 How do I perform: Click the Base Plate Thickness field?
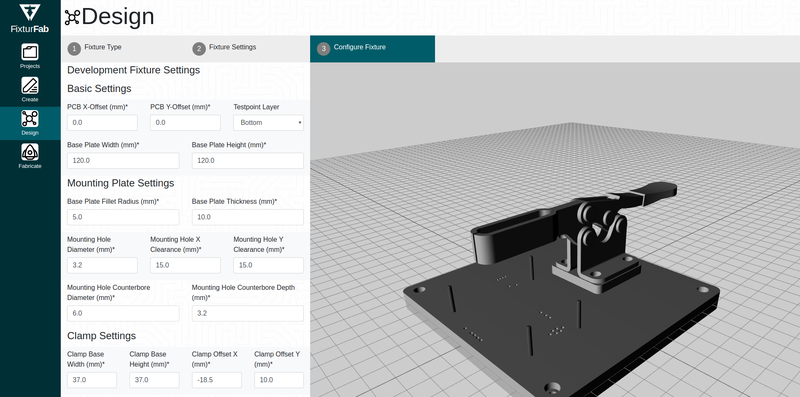(247, 217)
